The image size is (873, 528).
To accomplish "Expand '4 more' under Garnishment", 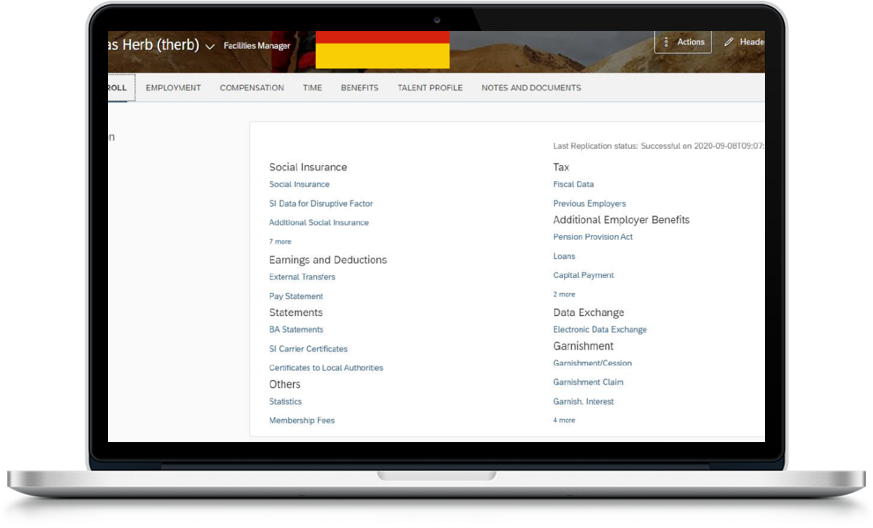I will (x=564, y=420).
